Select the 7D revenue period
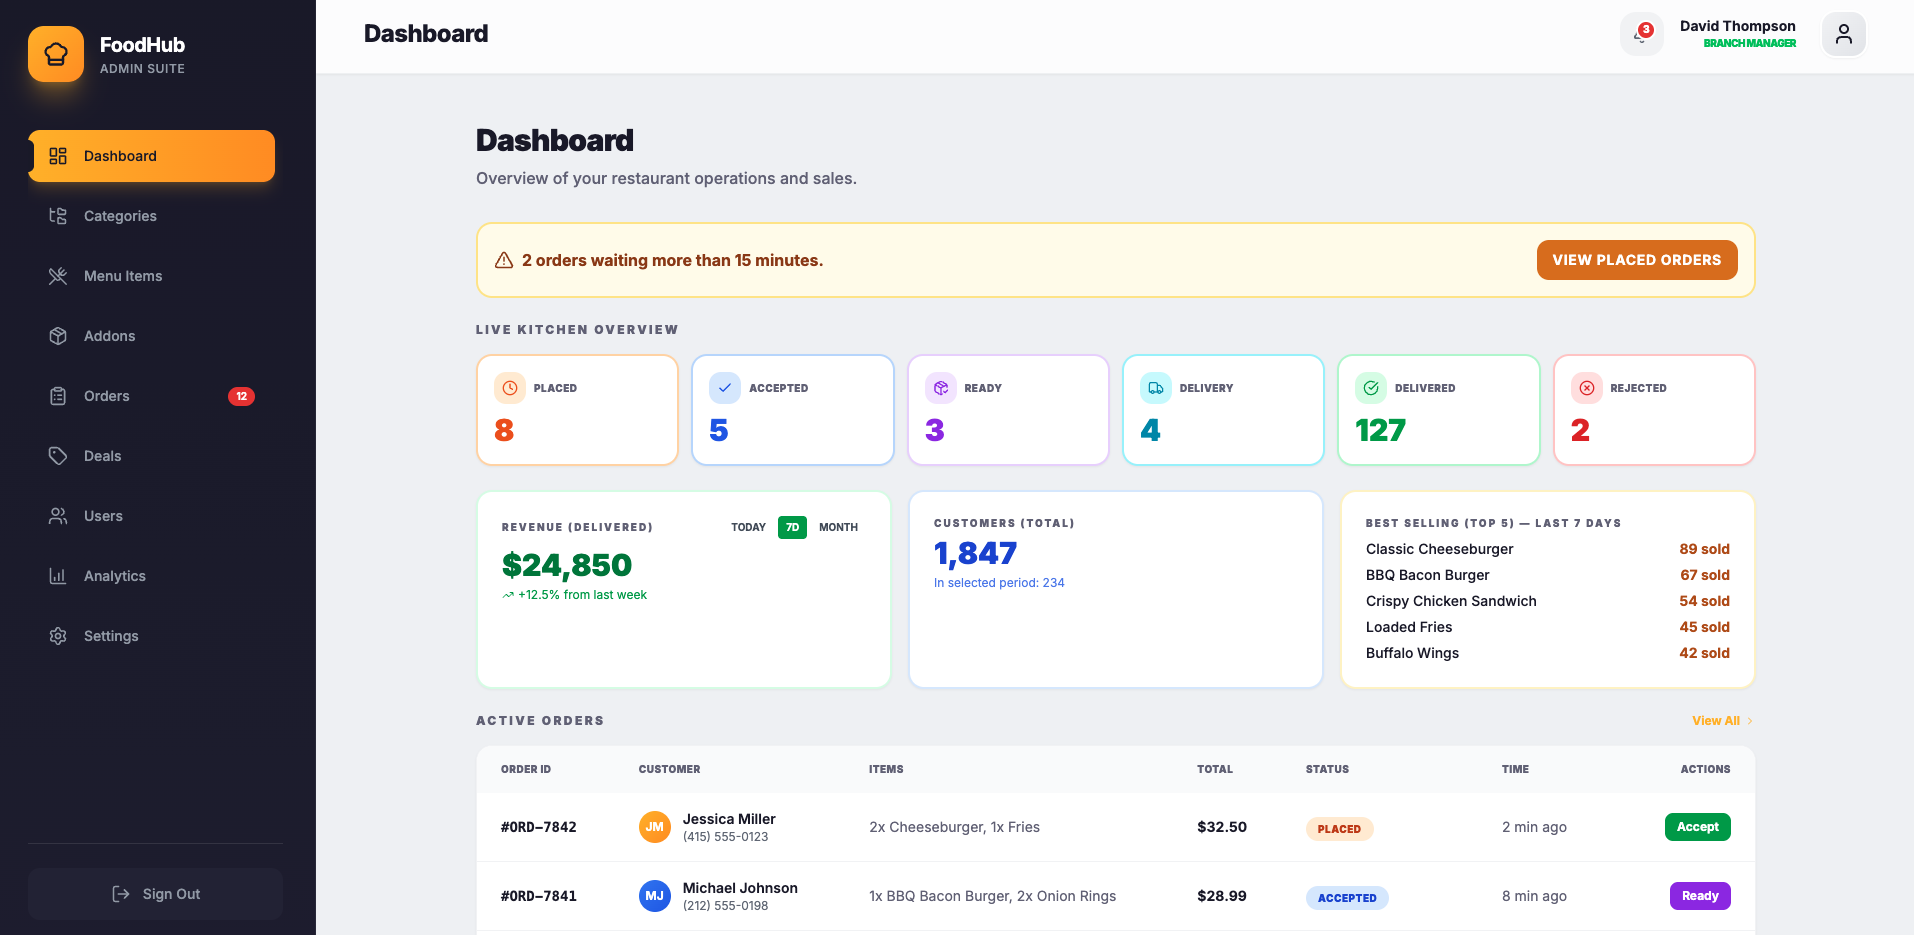Screen dimensions: 1914x935 coord(792,527)
